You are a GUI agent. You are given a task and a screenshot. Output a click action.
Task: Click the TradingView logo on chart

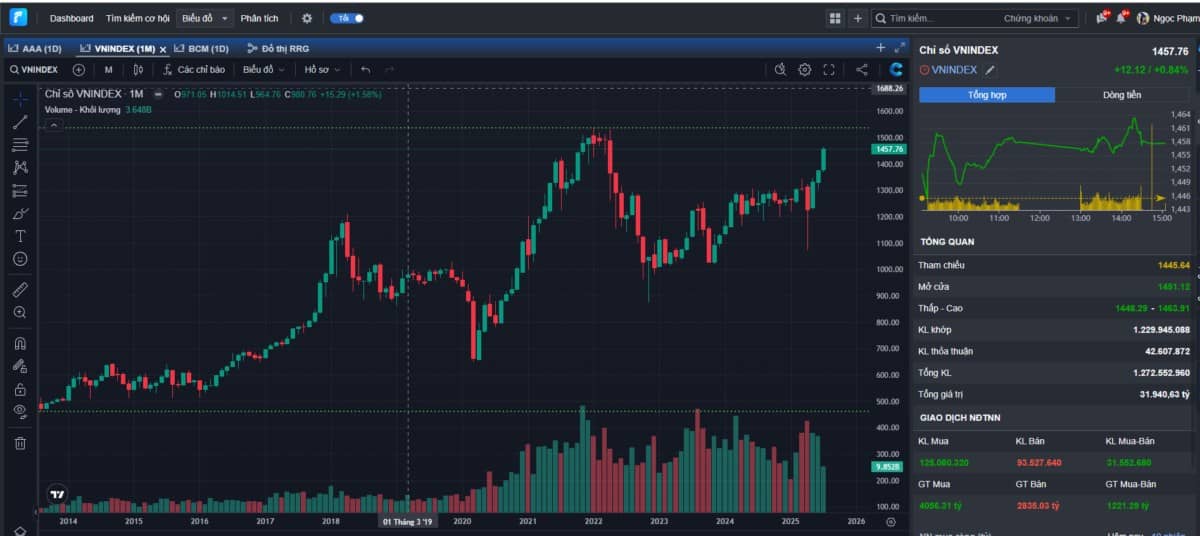[58, 494]
